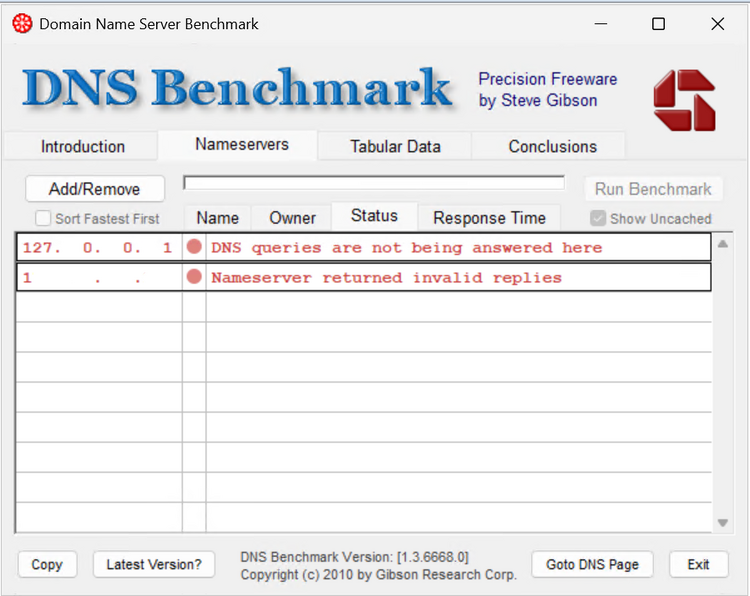Close the Domain Name Server Benchmark window
Screen dimensions: 750x596
pyautogui.click(x=717, y=23)
